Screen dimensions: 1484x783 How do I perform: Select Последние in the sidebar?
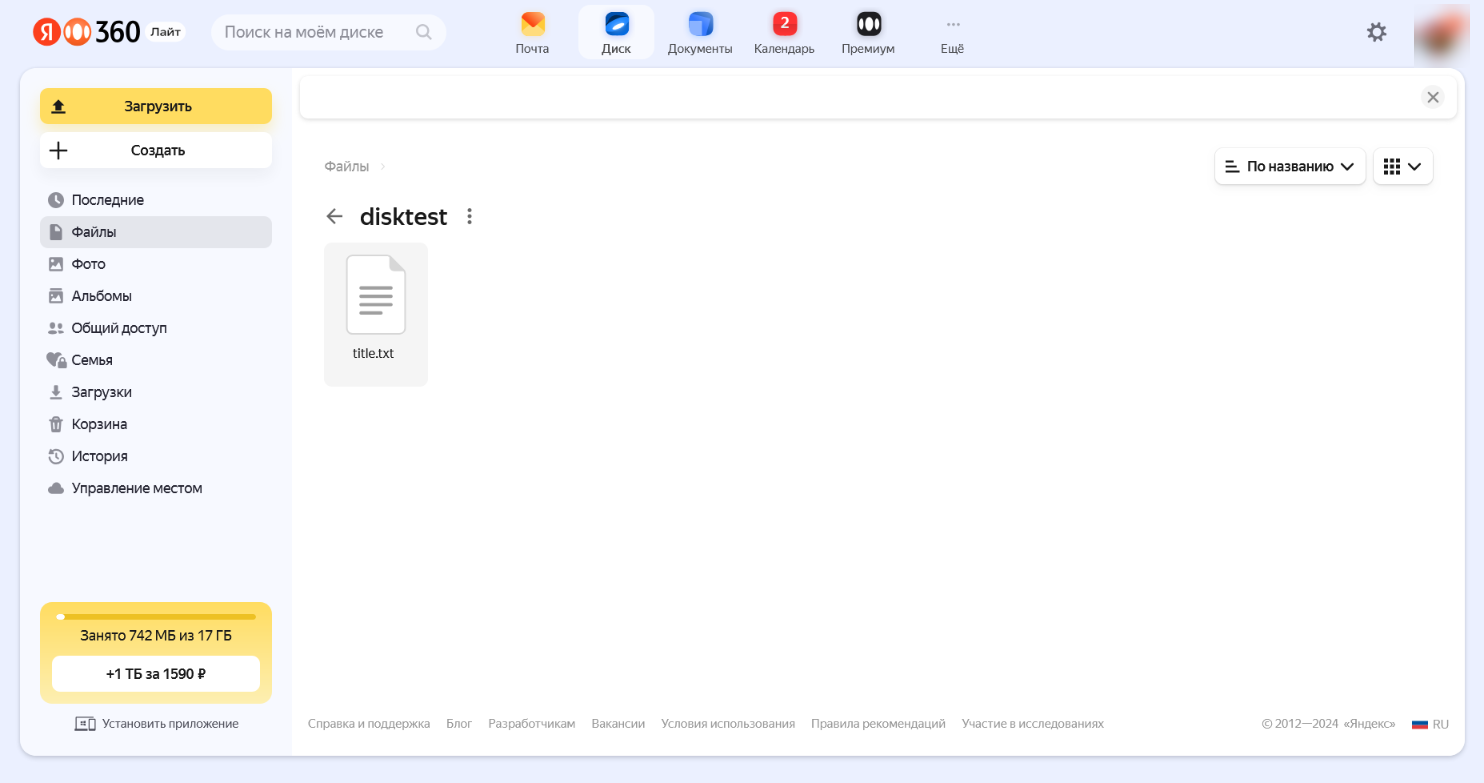coord(107,200)
